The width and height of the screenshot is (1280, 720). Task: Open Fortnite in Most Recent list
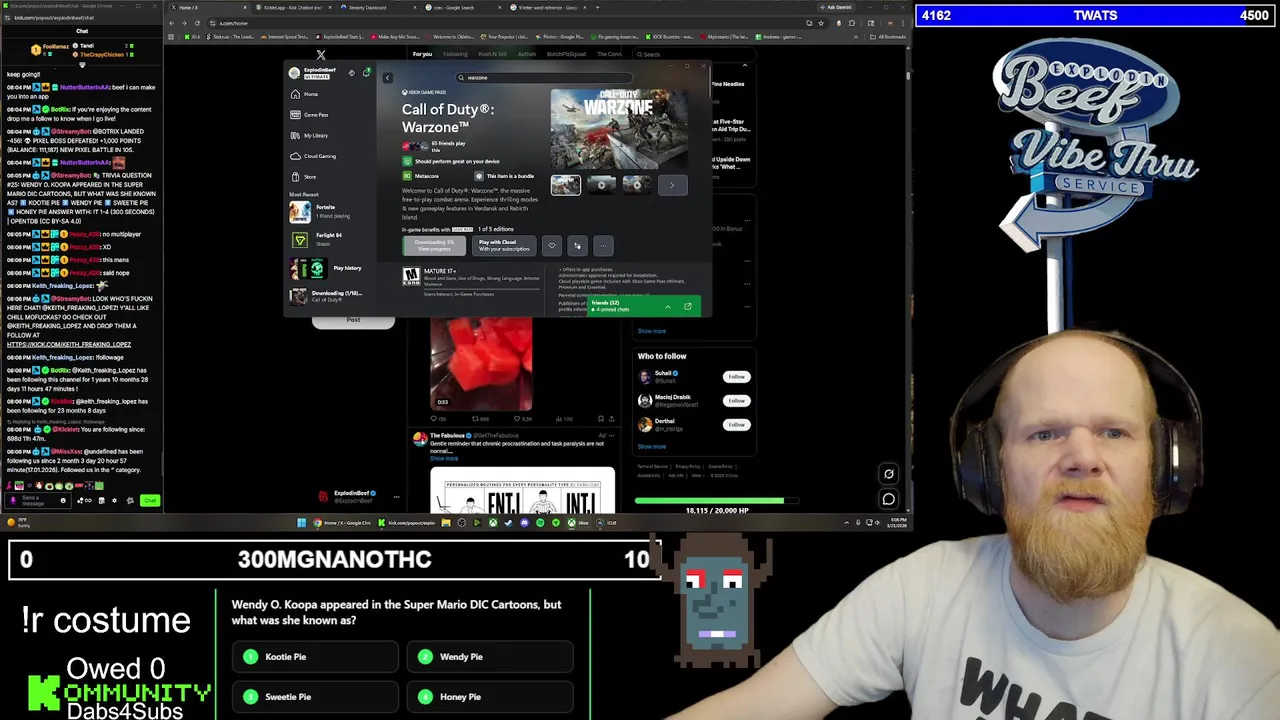pos(326,211)
